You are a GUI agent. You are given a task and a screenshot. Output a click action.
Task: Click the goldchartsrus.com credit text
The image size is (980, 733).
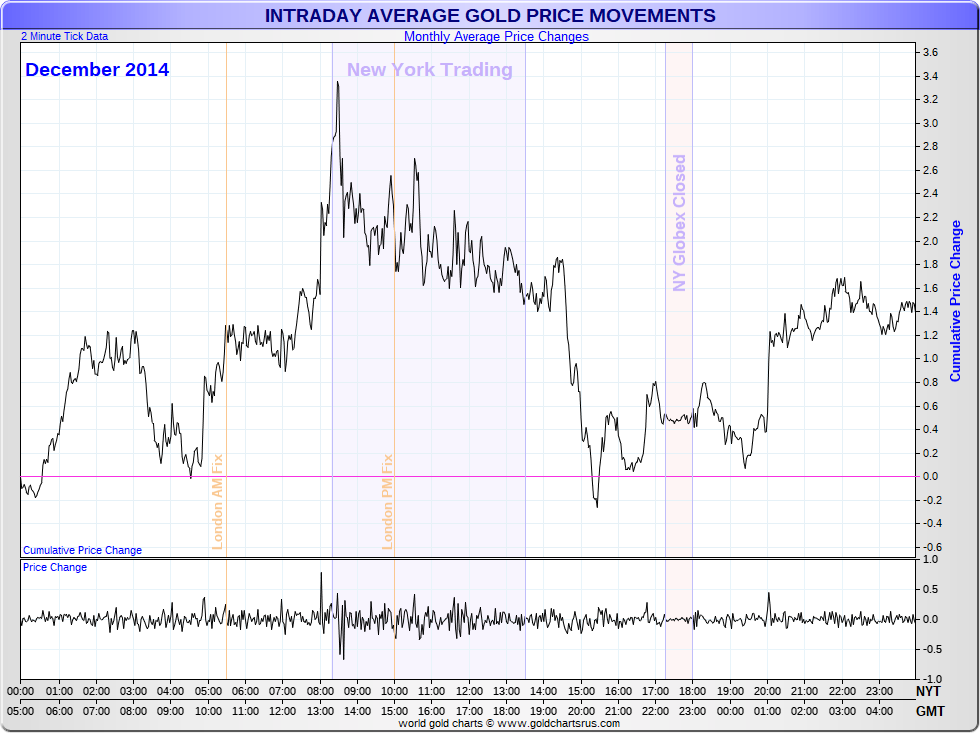pyautogui.click(x=509, y=724)
